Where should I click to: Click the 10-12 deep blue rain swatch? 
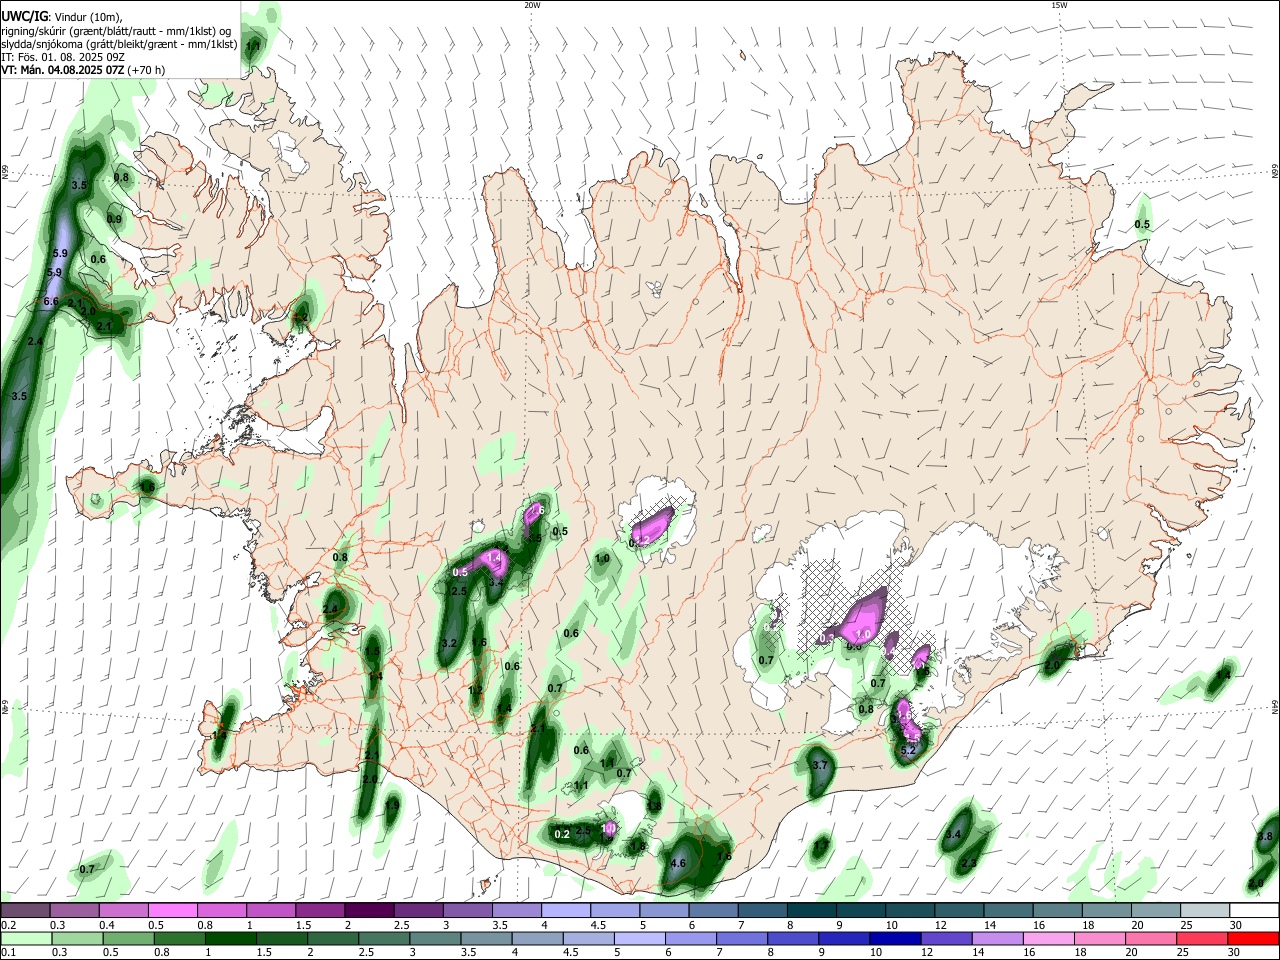pyautogui.click(x=896, y=939)
